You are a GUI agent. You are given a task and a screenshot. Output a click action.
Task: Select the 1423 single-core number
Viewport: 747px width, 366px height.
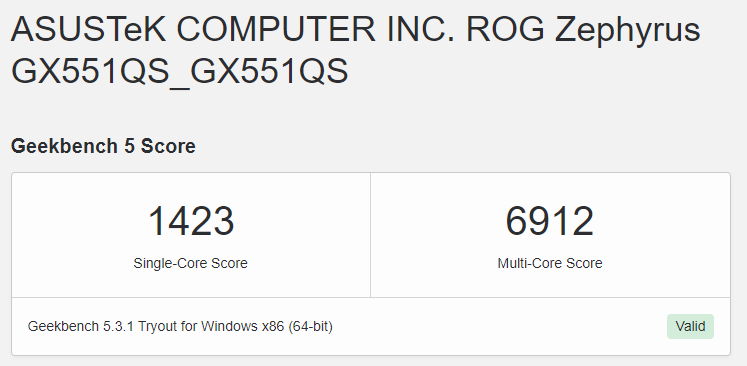191,222
